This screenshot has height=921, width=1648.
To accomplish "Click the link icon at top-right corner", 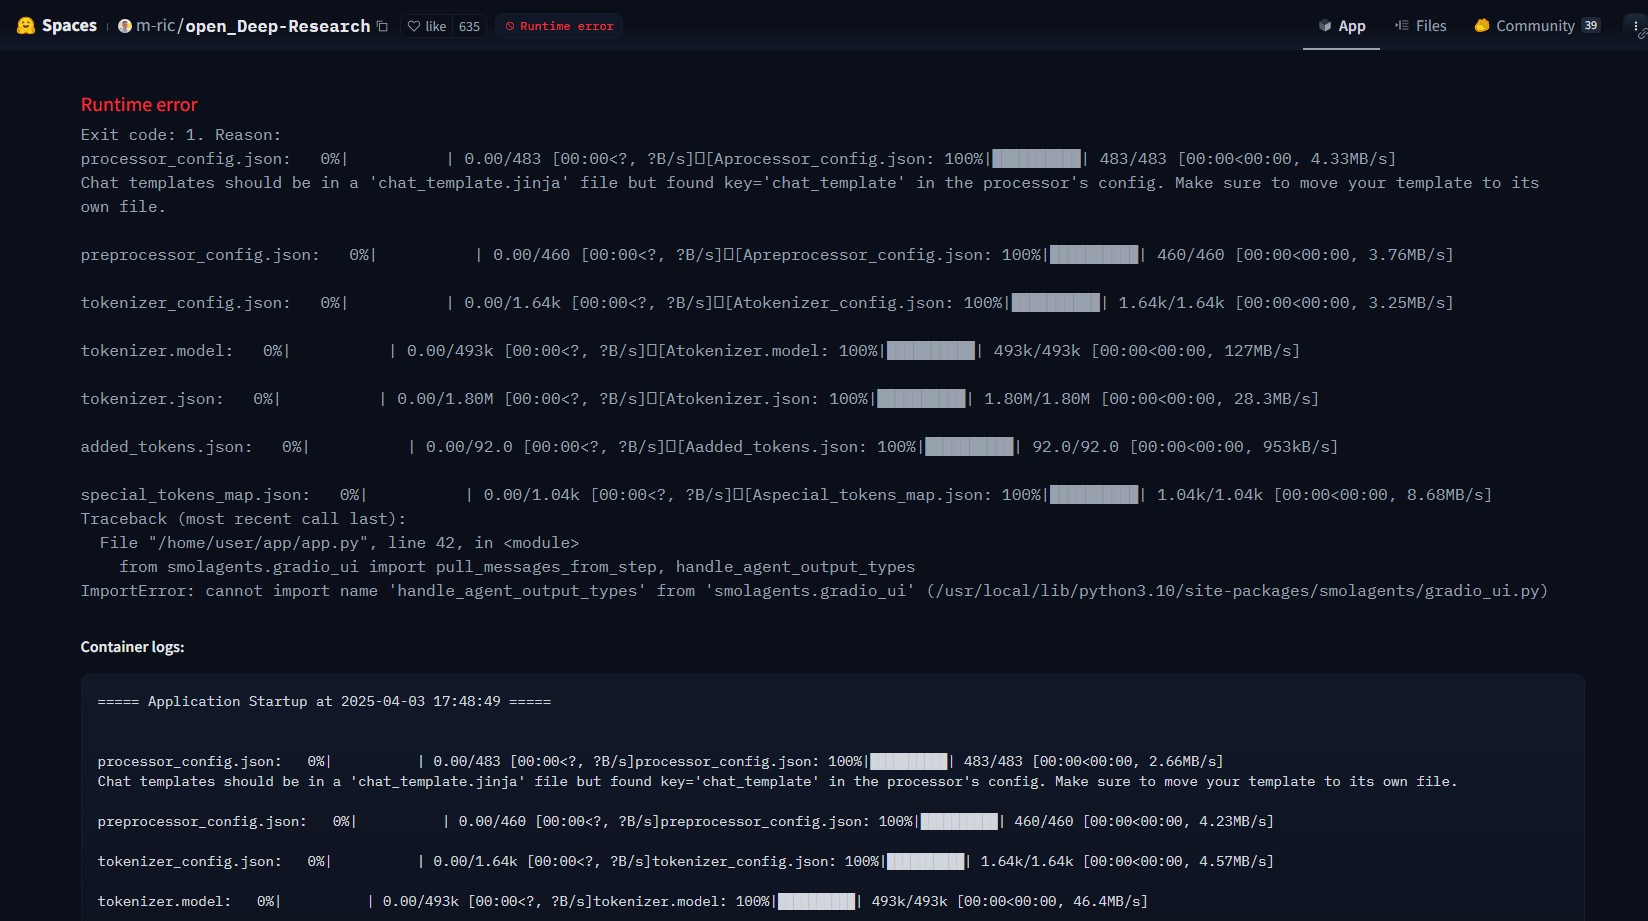I will click(1642, 35).
